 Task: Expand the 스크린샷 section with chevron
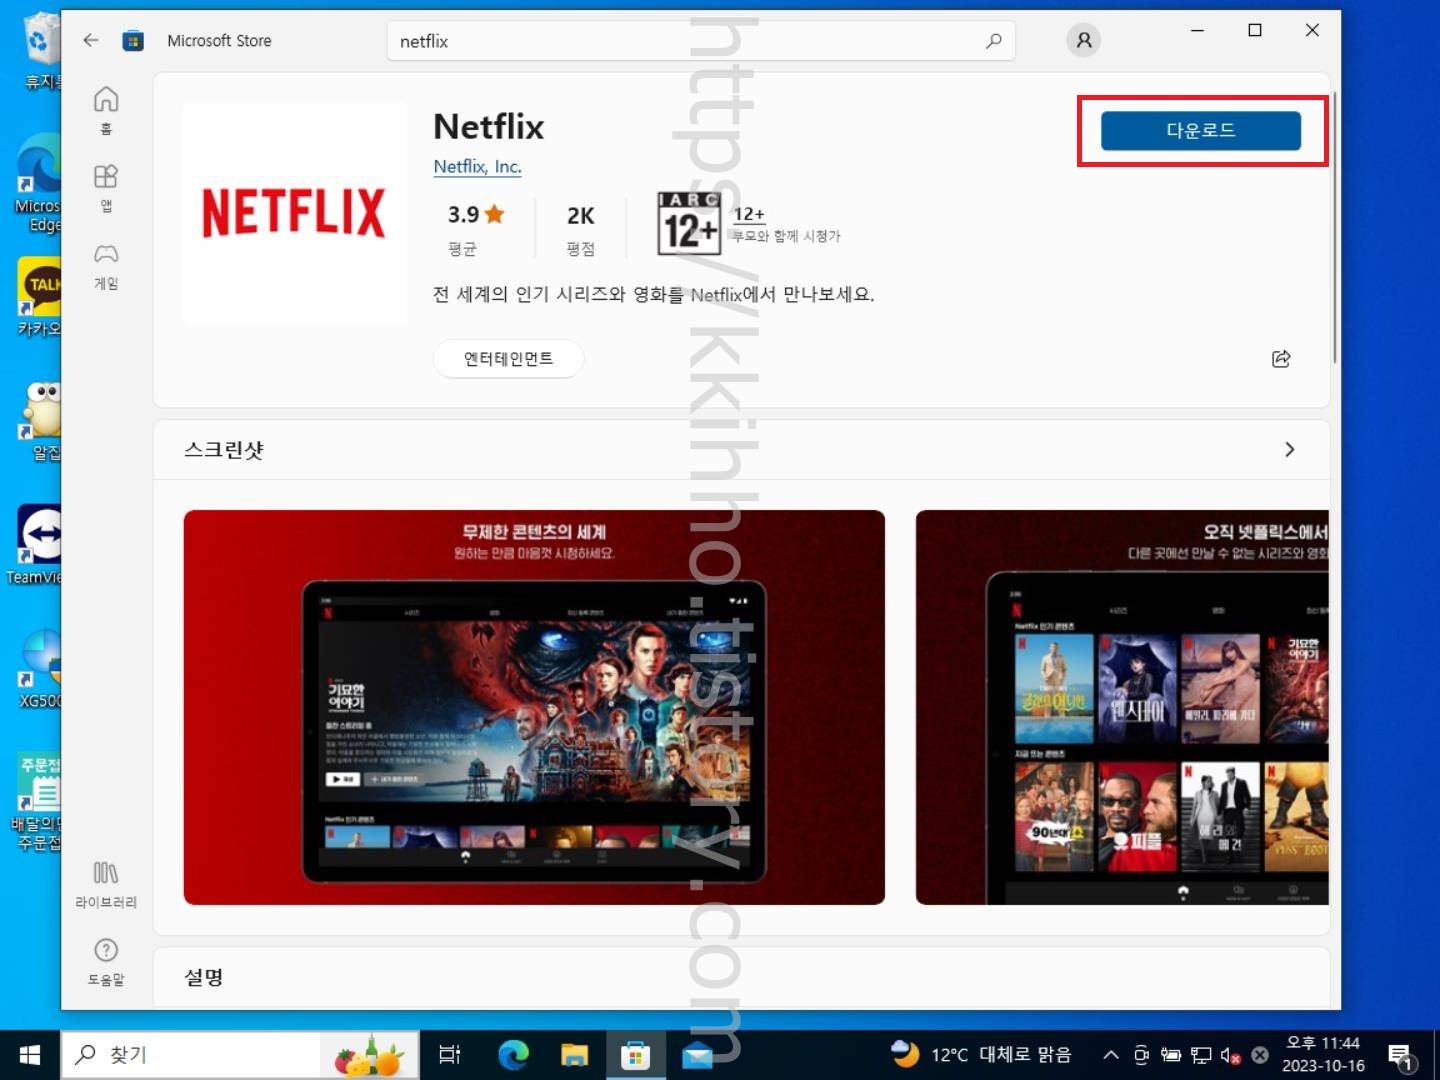(x=1289, y=450)
